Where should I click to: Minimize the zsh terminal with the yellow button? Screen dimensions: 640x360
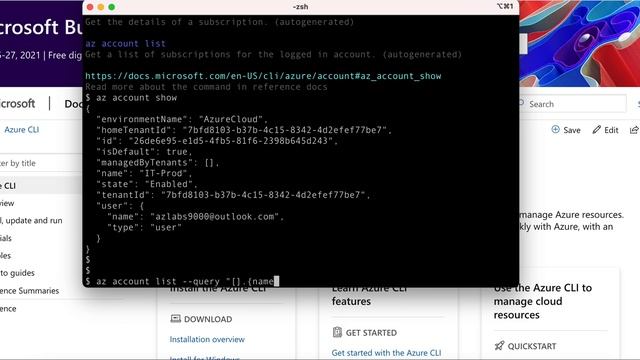[x=101, y=7]
